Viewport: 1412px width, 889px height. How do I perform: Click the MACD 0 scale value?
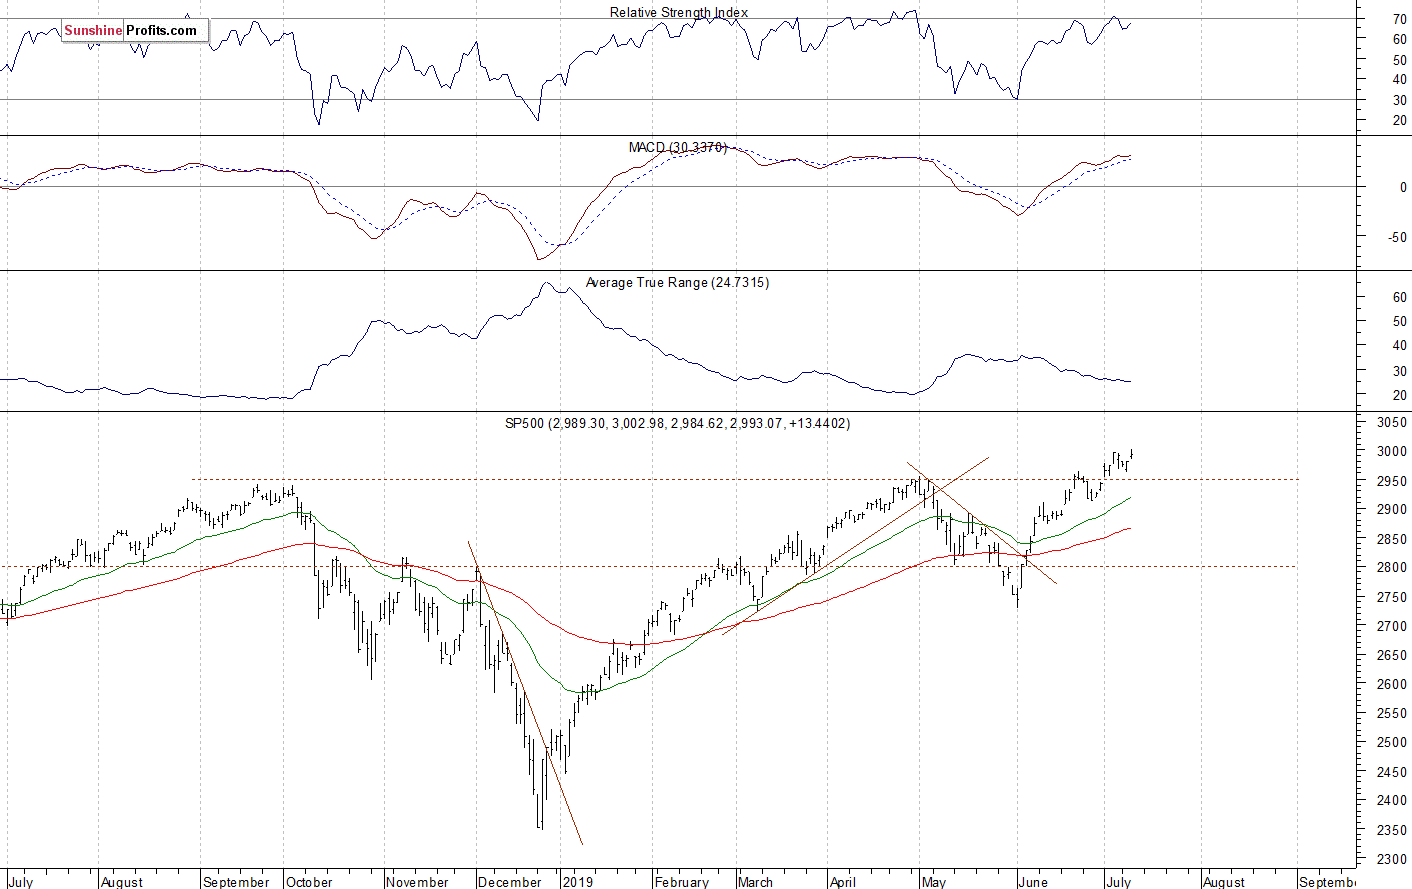tap(1404, 187)
